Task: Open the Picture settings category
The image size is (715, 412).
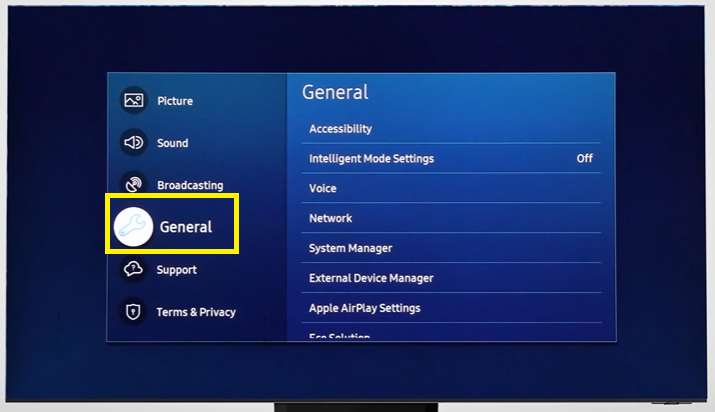Action: (x=175, y=101)
